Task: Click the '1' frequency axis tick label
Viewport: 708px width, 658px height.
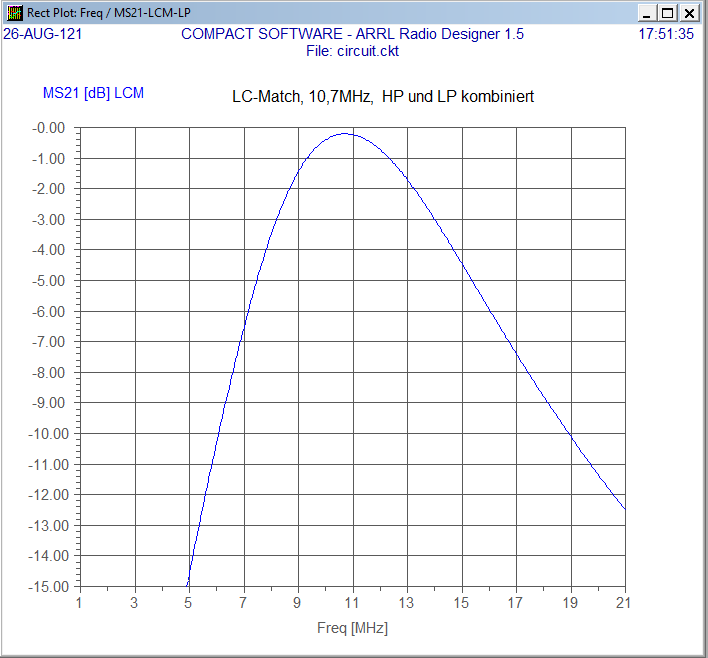Action: click(79, 603)
